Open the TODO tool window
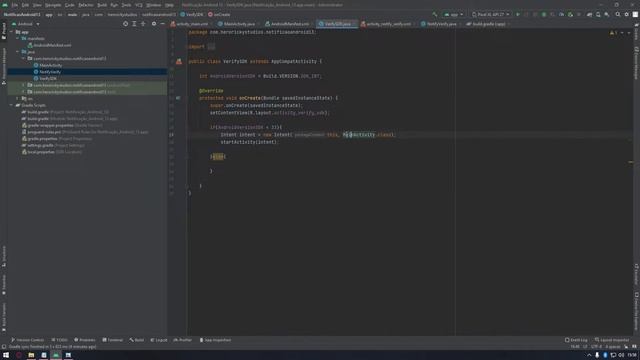The image size is (640, 360). coord(60,340)
